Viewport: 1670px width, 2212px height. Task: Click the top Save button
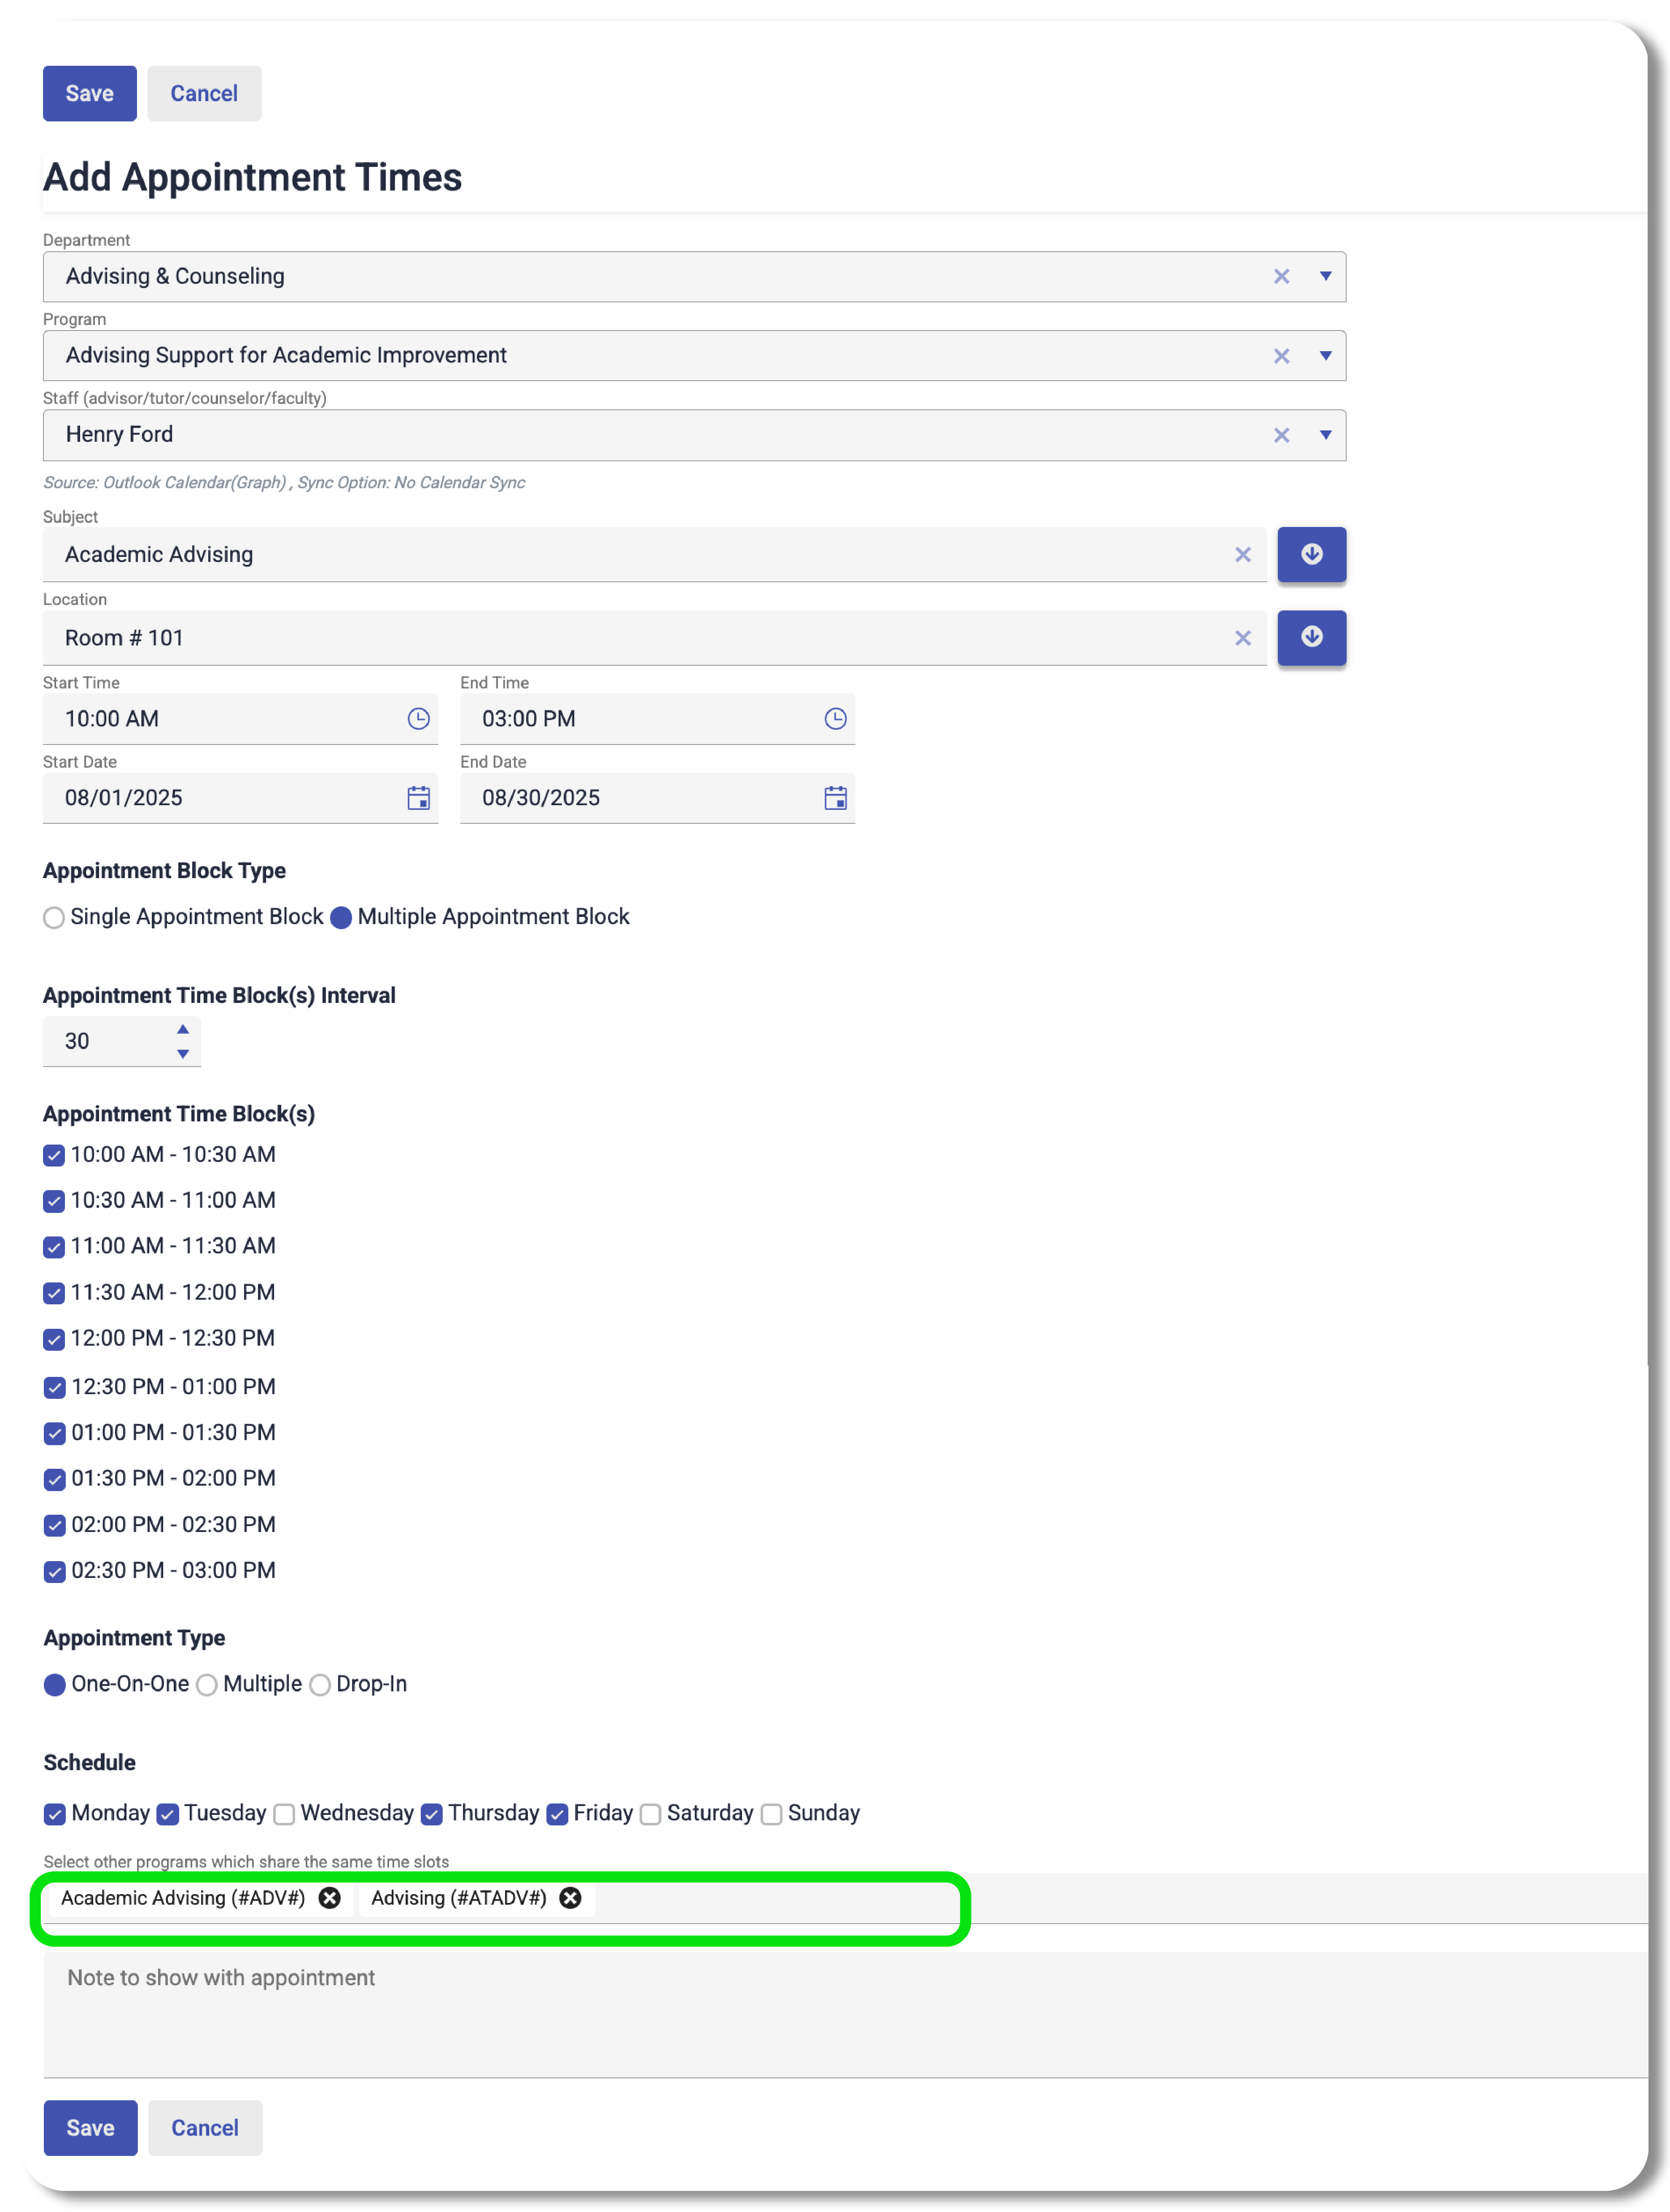89,94
